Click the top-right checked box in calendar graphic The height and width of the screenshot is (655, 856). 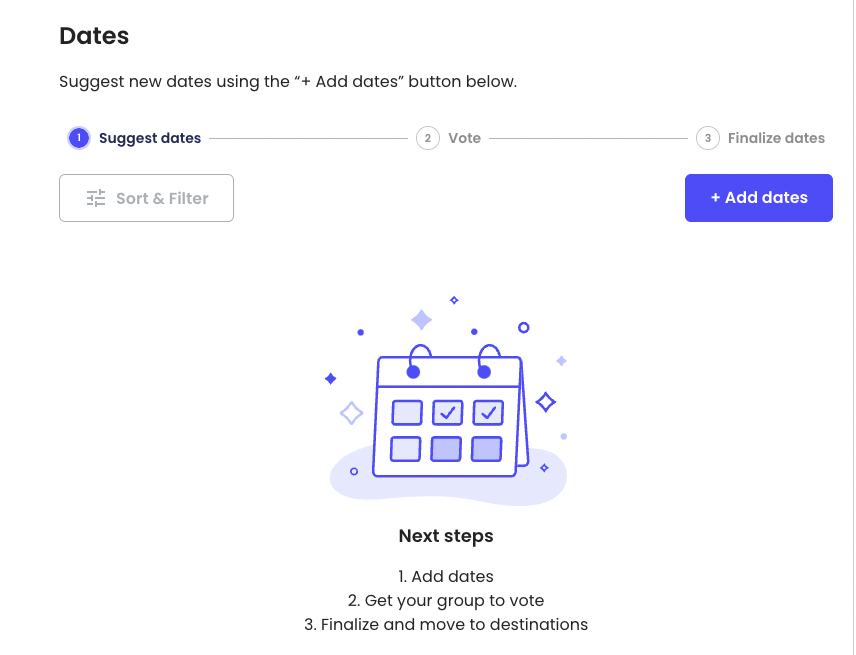pyautogui.click(x=487, y=412)
